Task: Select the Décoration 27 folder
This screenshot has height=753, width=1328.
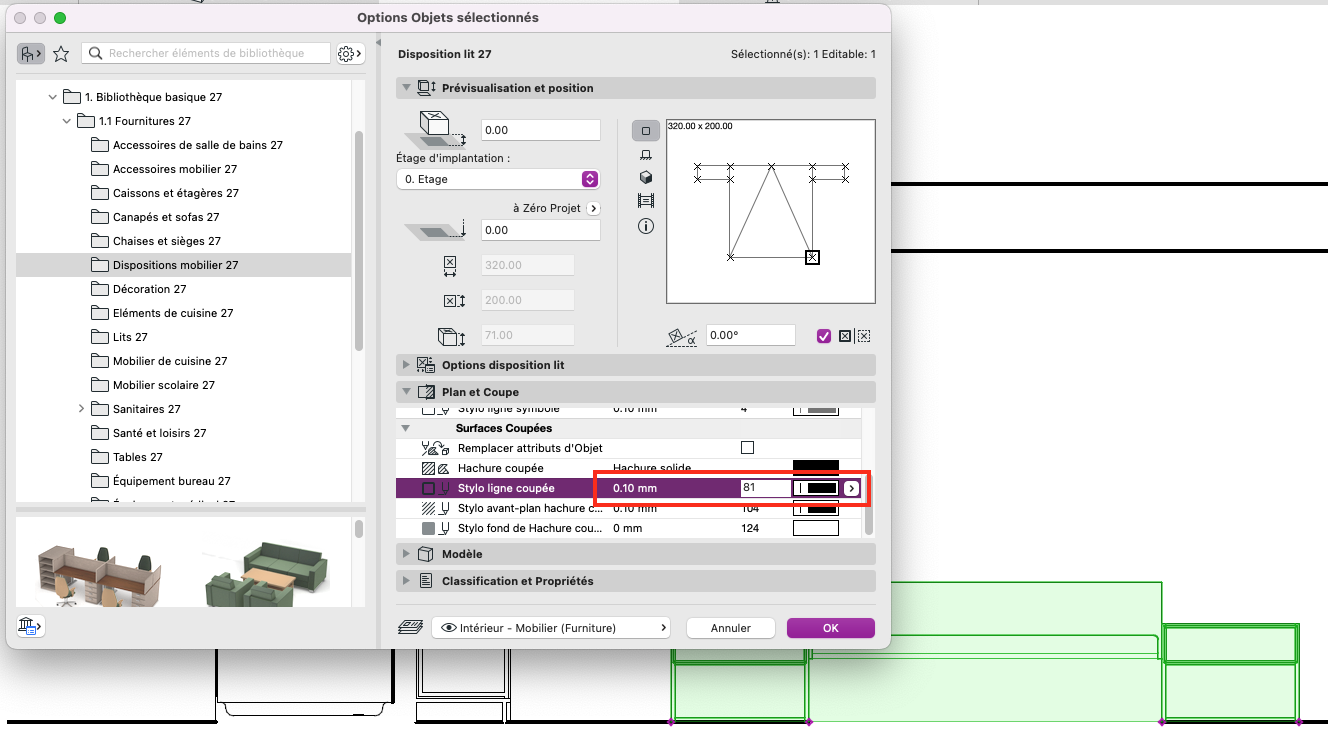Action: 184,289
